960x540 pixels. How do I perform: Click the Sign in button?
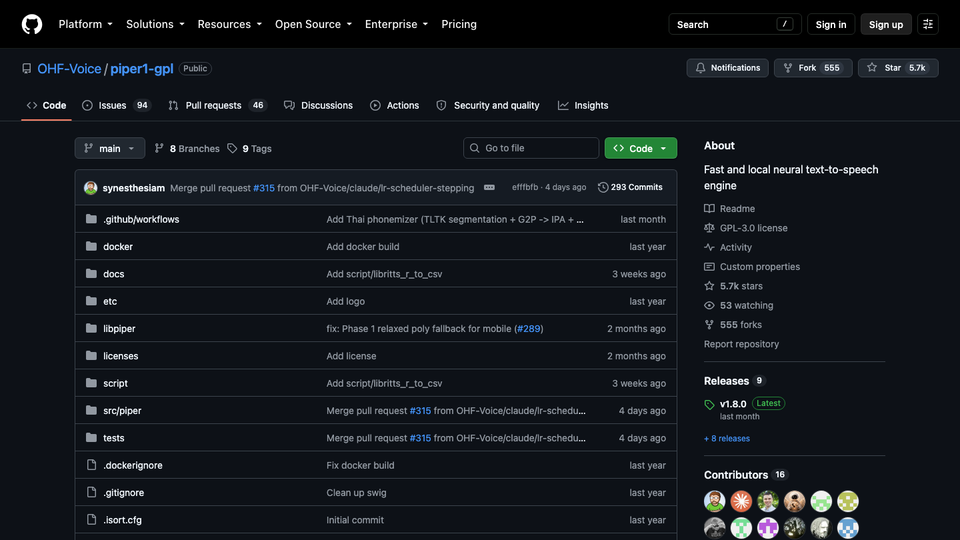tap(830, 24)
